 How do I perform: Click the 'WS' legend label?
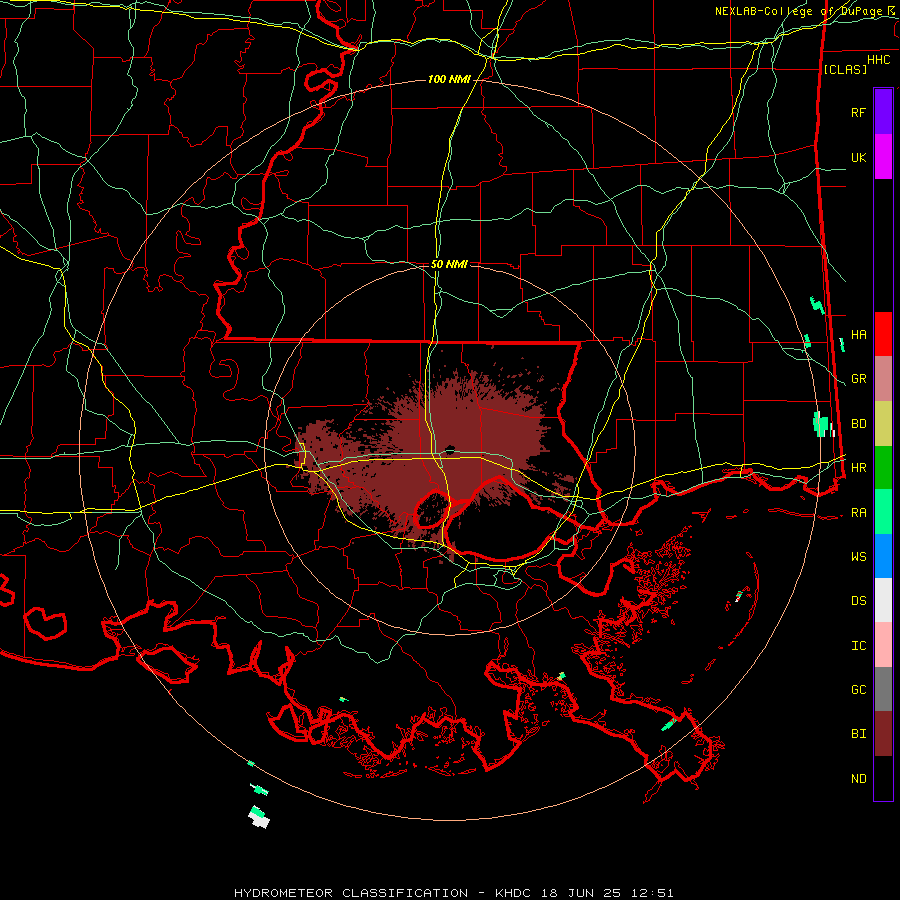[858, 557]
